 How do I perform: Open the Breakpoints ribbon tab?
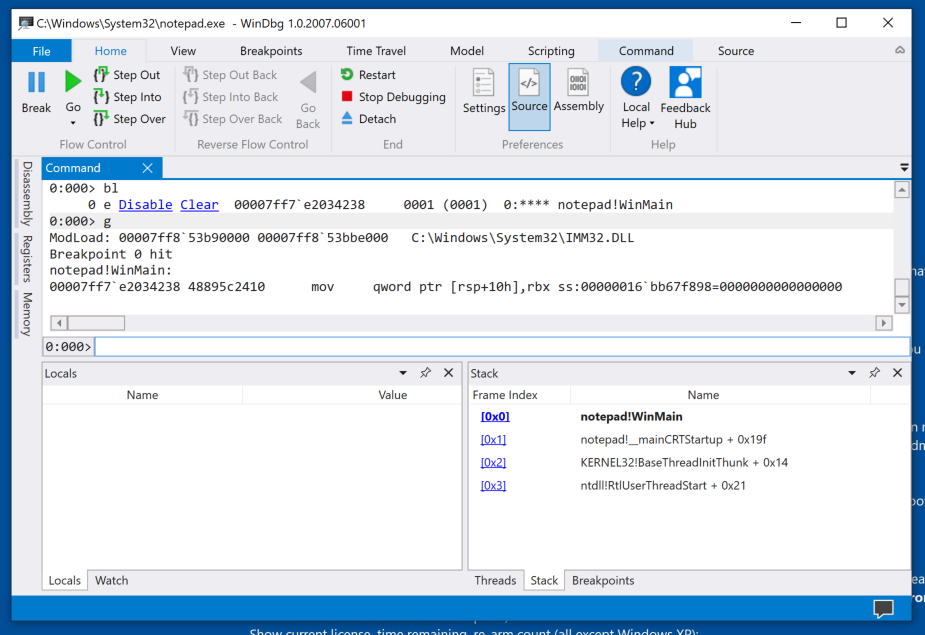tap(271, 51)
